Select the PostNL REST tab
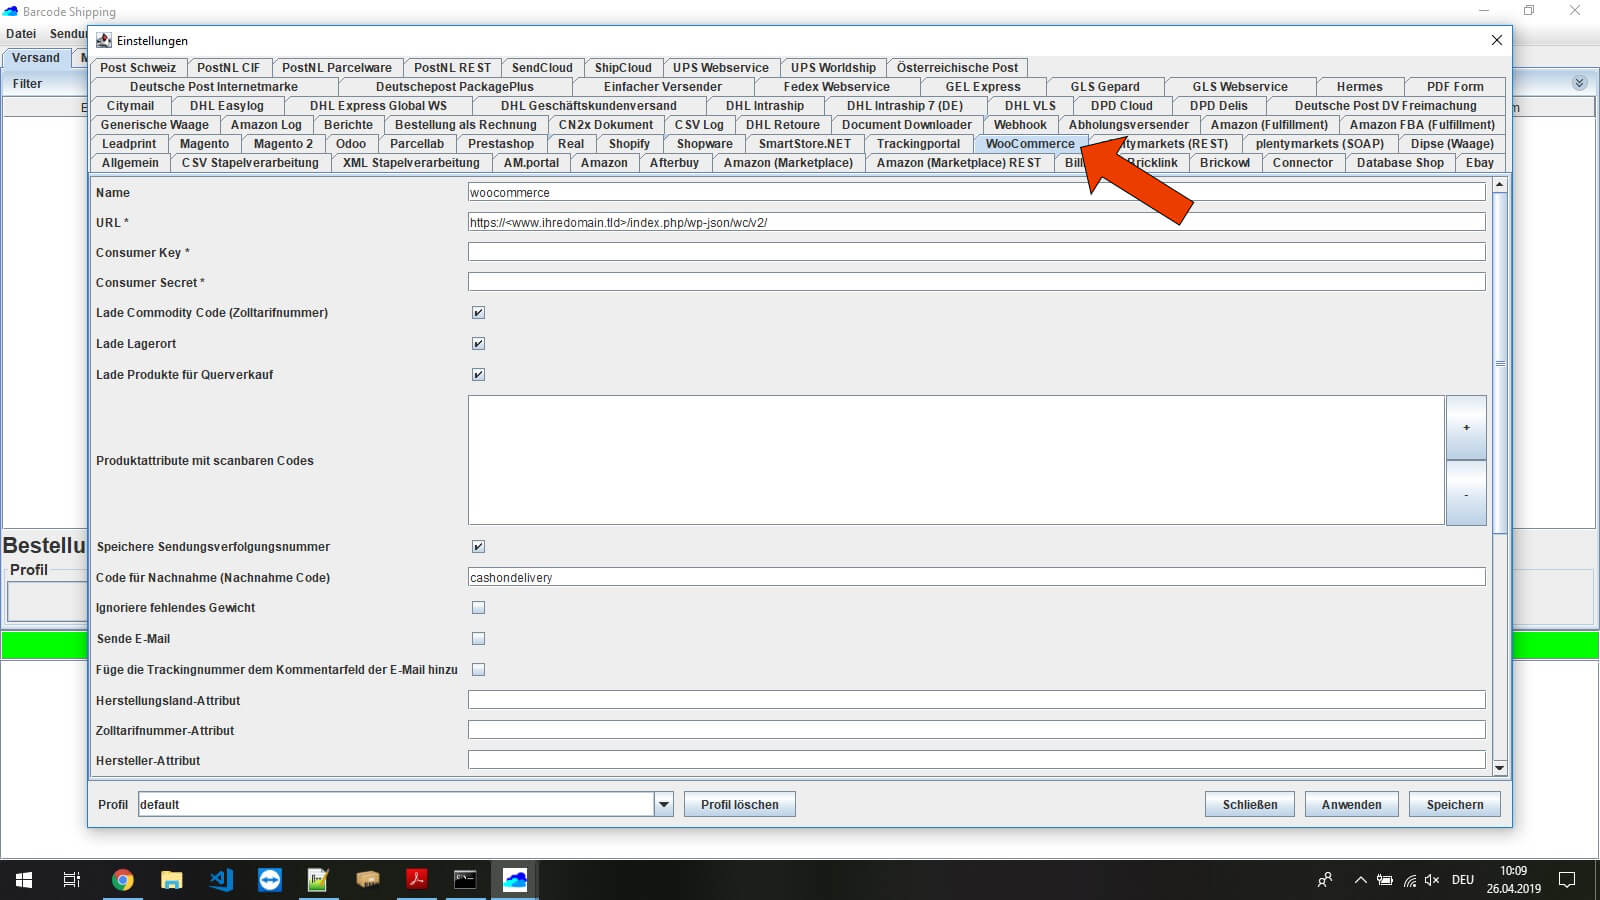Image resolution: width=1600 pixels, height=900 pixels. (x=452, y=68)
